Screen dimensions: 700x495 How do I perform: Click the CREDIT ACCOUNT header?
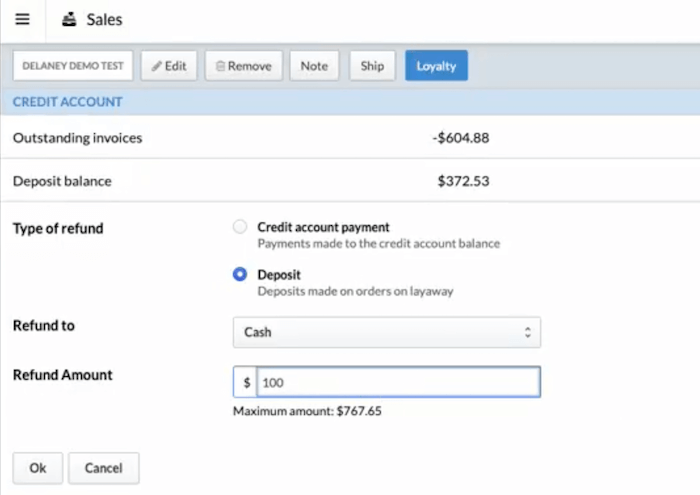click(67, 102)
